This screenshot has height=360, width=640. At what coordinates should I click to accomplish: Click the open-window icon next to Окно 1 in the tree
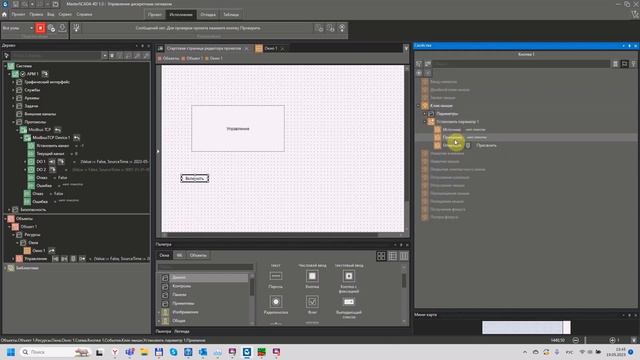coord(51,251)
